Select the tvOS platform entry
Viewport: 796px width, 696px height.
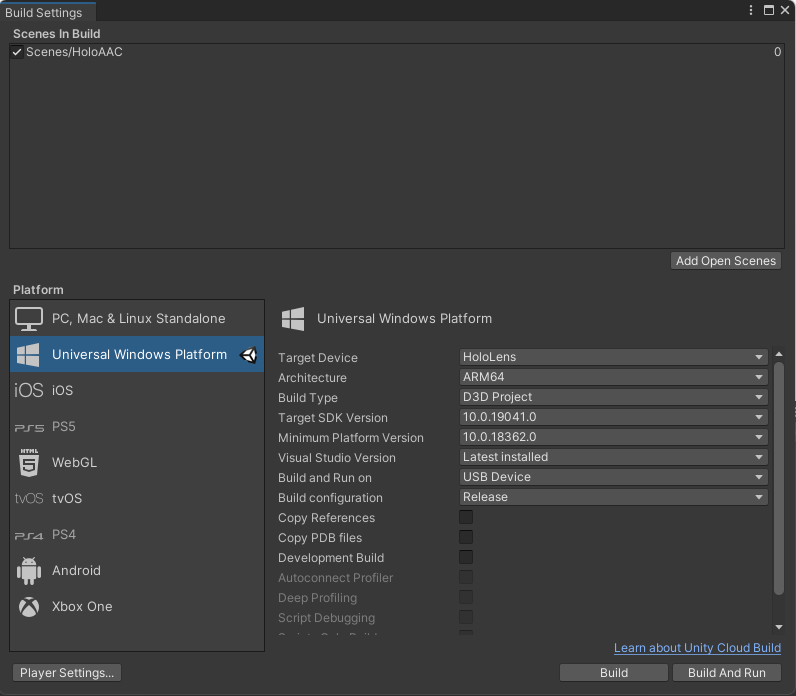point(137,499)
